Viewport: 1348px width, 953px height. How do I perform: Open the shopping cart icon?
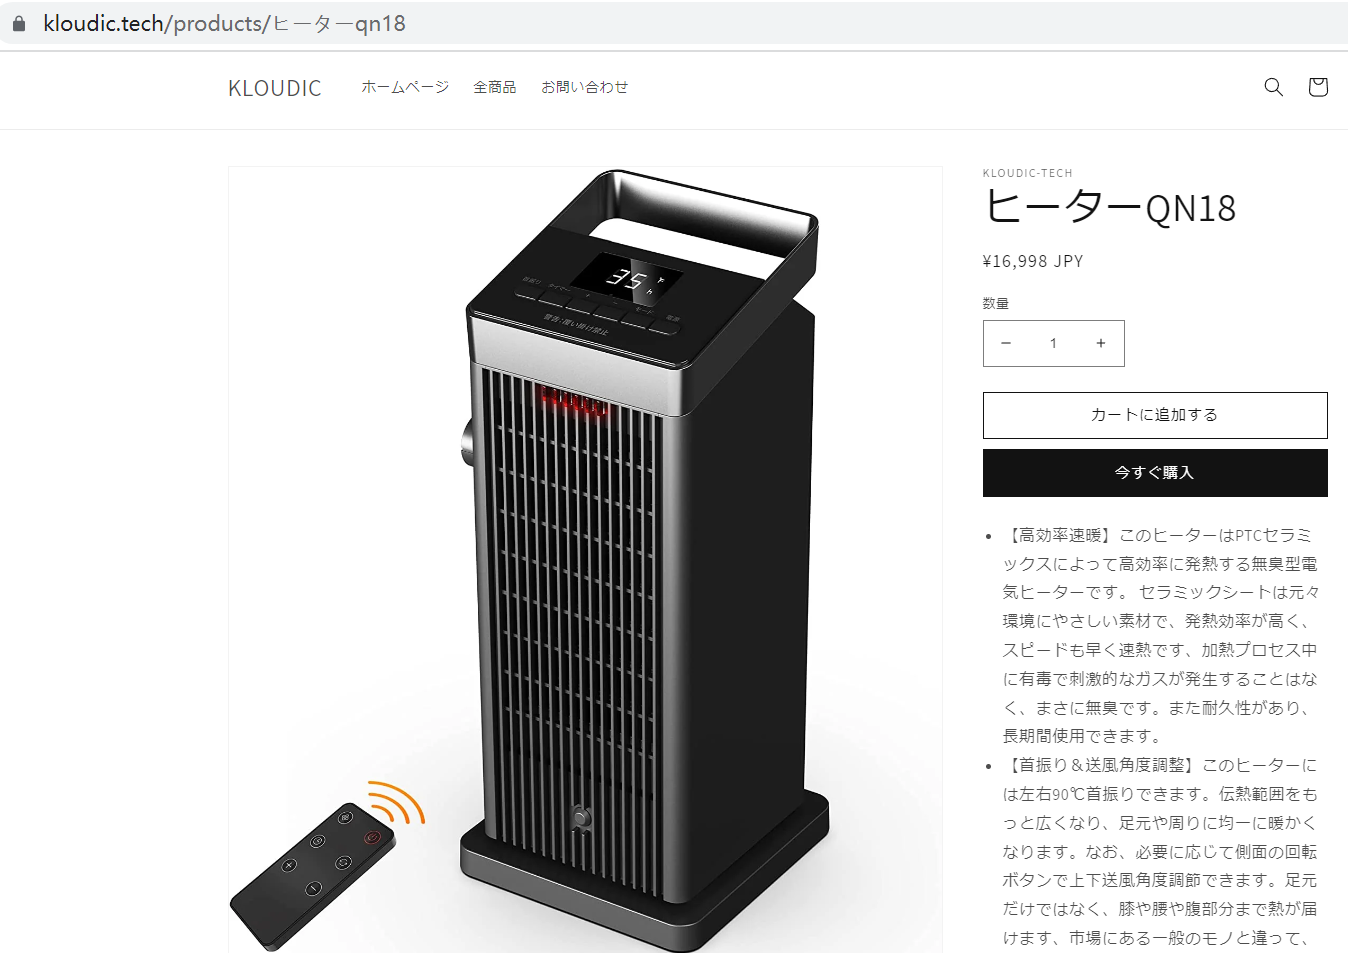1318,87
